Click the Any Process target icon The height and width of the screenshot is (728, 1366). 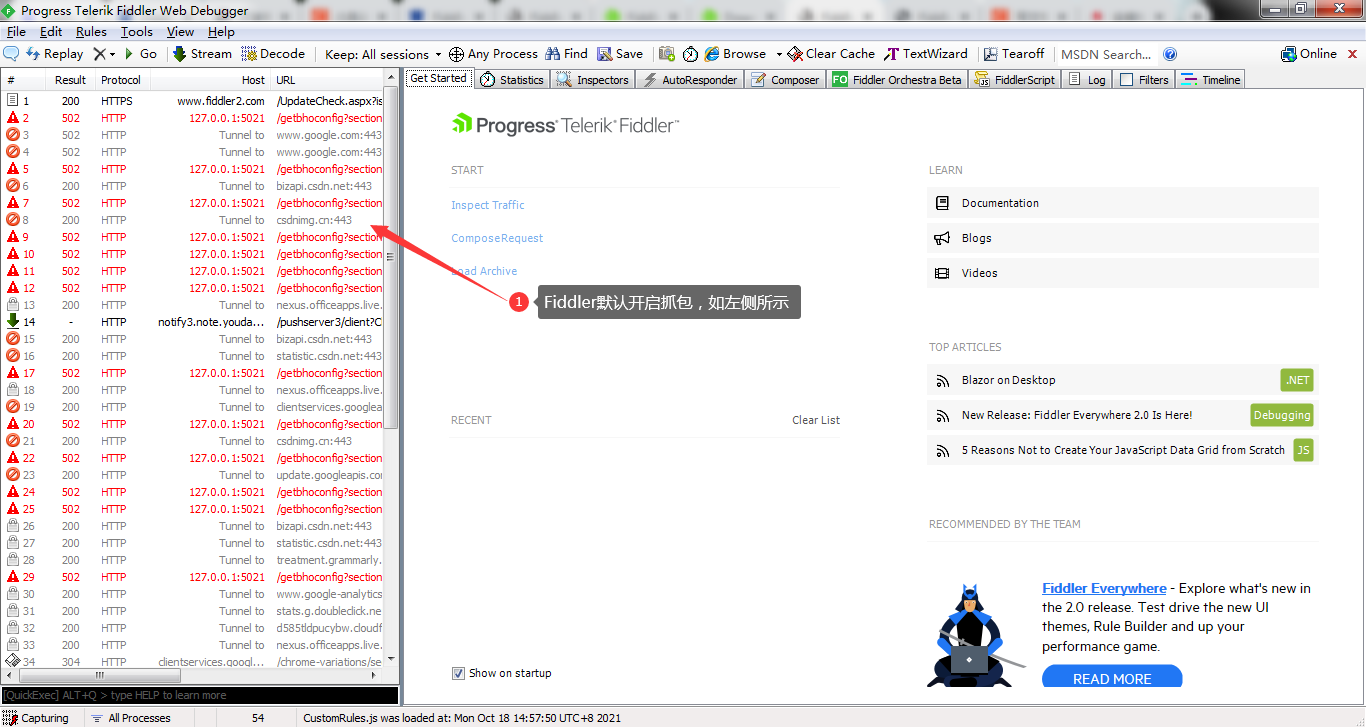[456, 54]
